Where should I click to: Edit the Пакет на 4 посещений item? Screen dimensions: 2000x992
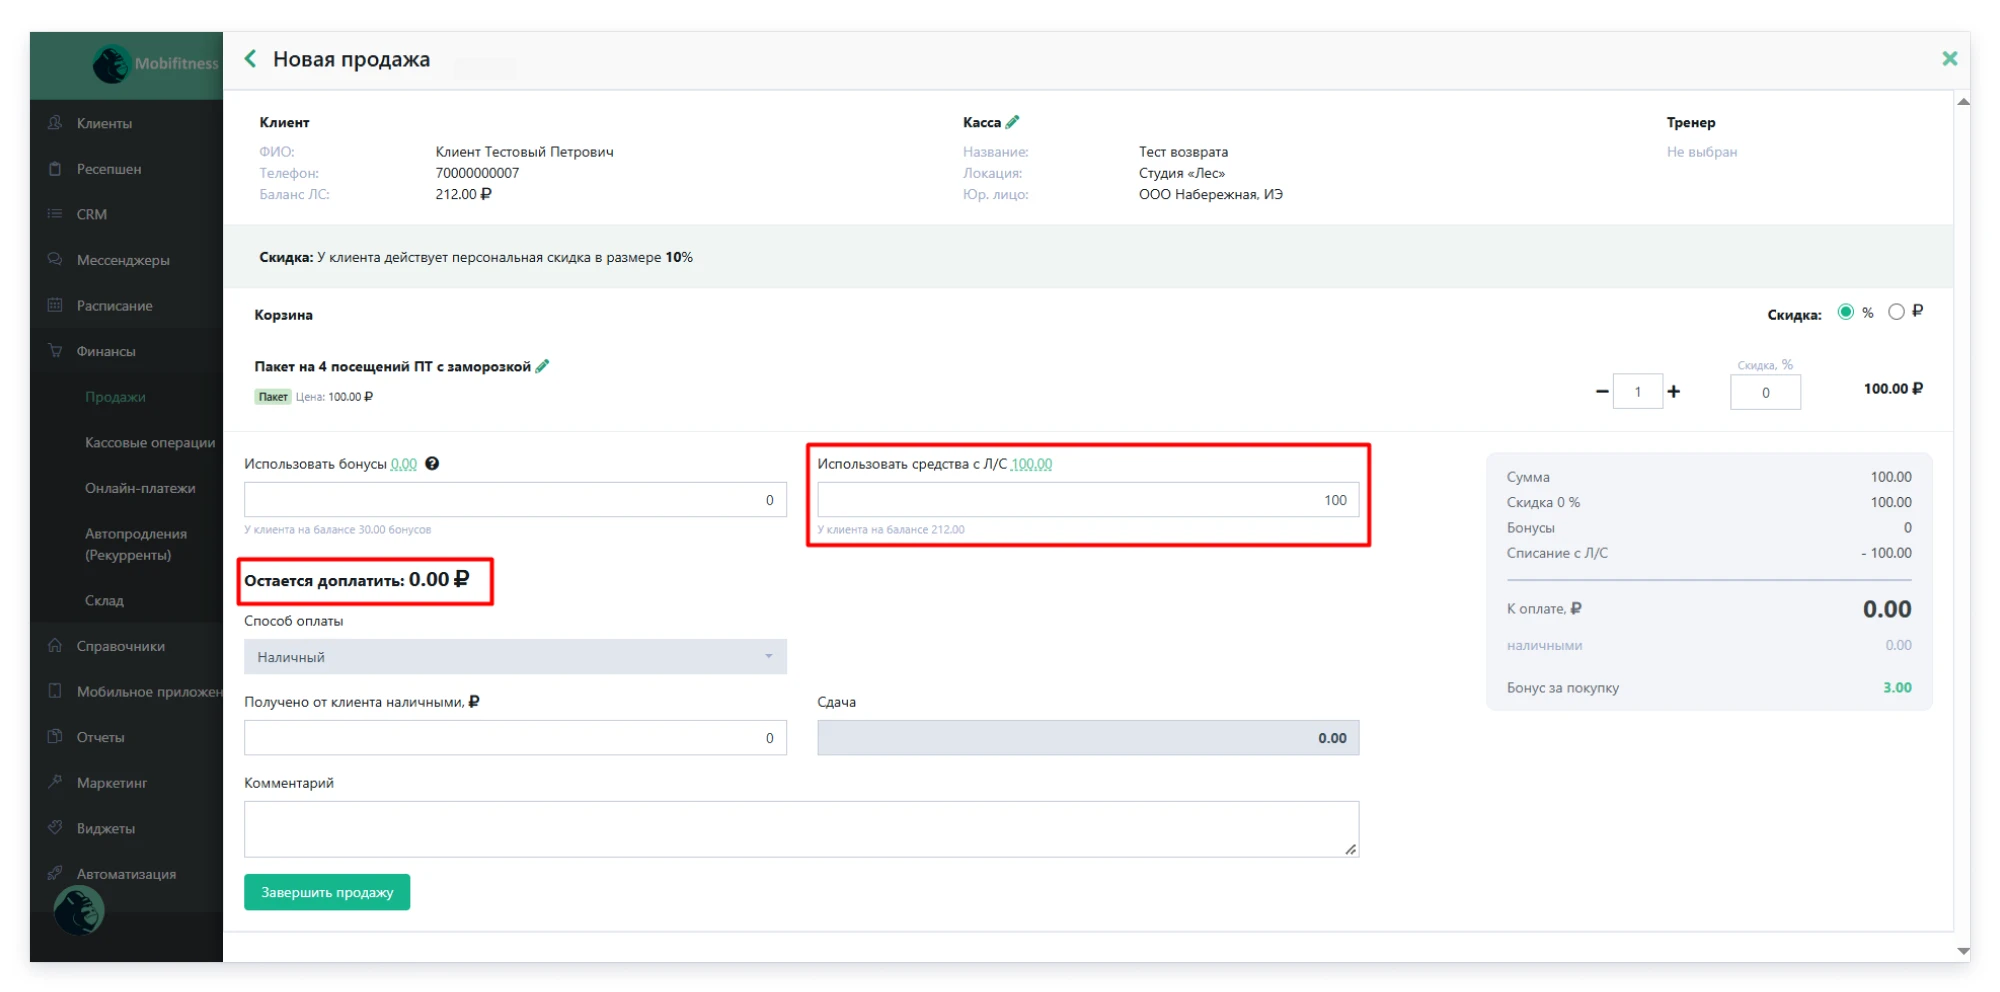[542, 366]
